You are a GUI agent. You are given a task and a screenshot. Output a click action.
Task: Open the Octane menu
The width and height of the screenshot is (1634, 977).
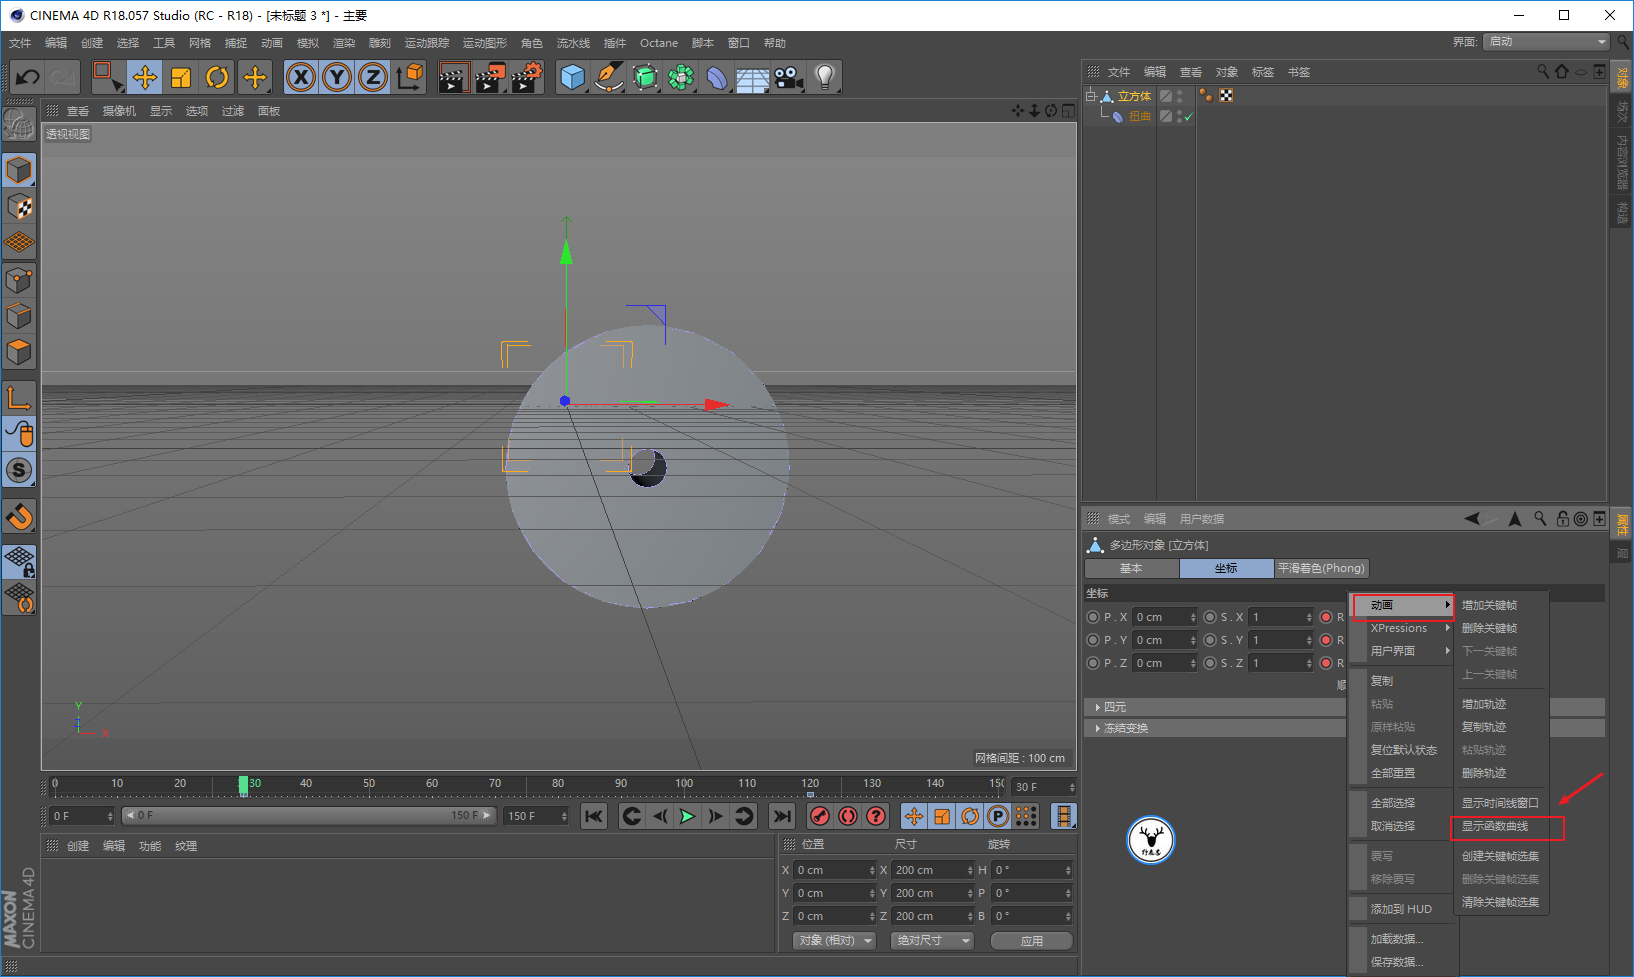(659, 43)
